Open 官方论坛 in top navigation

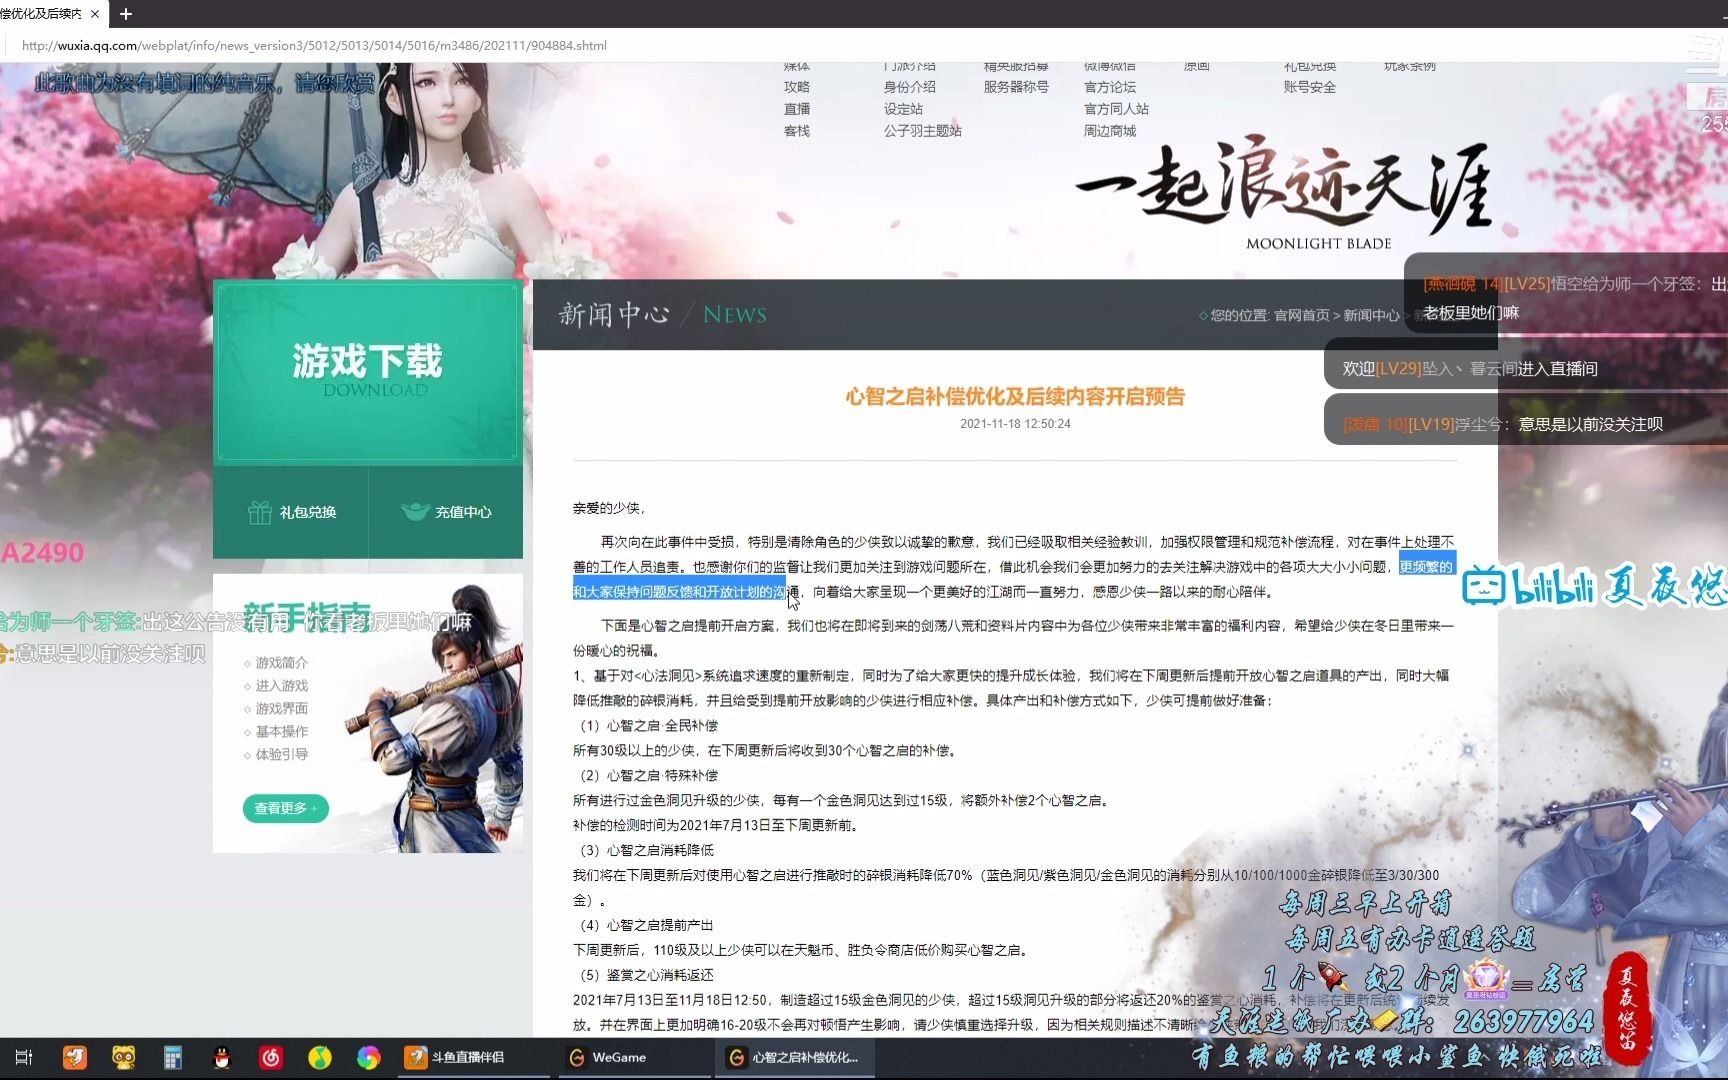click(x=1110, y=87)
